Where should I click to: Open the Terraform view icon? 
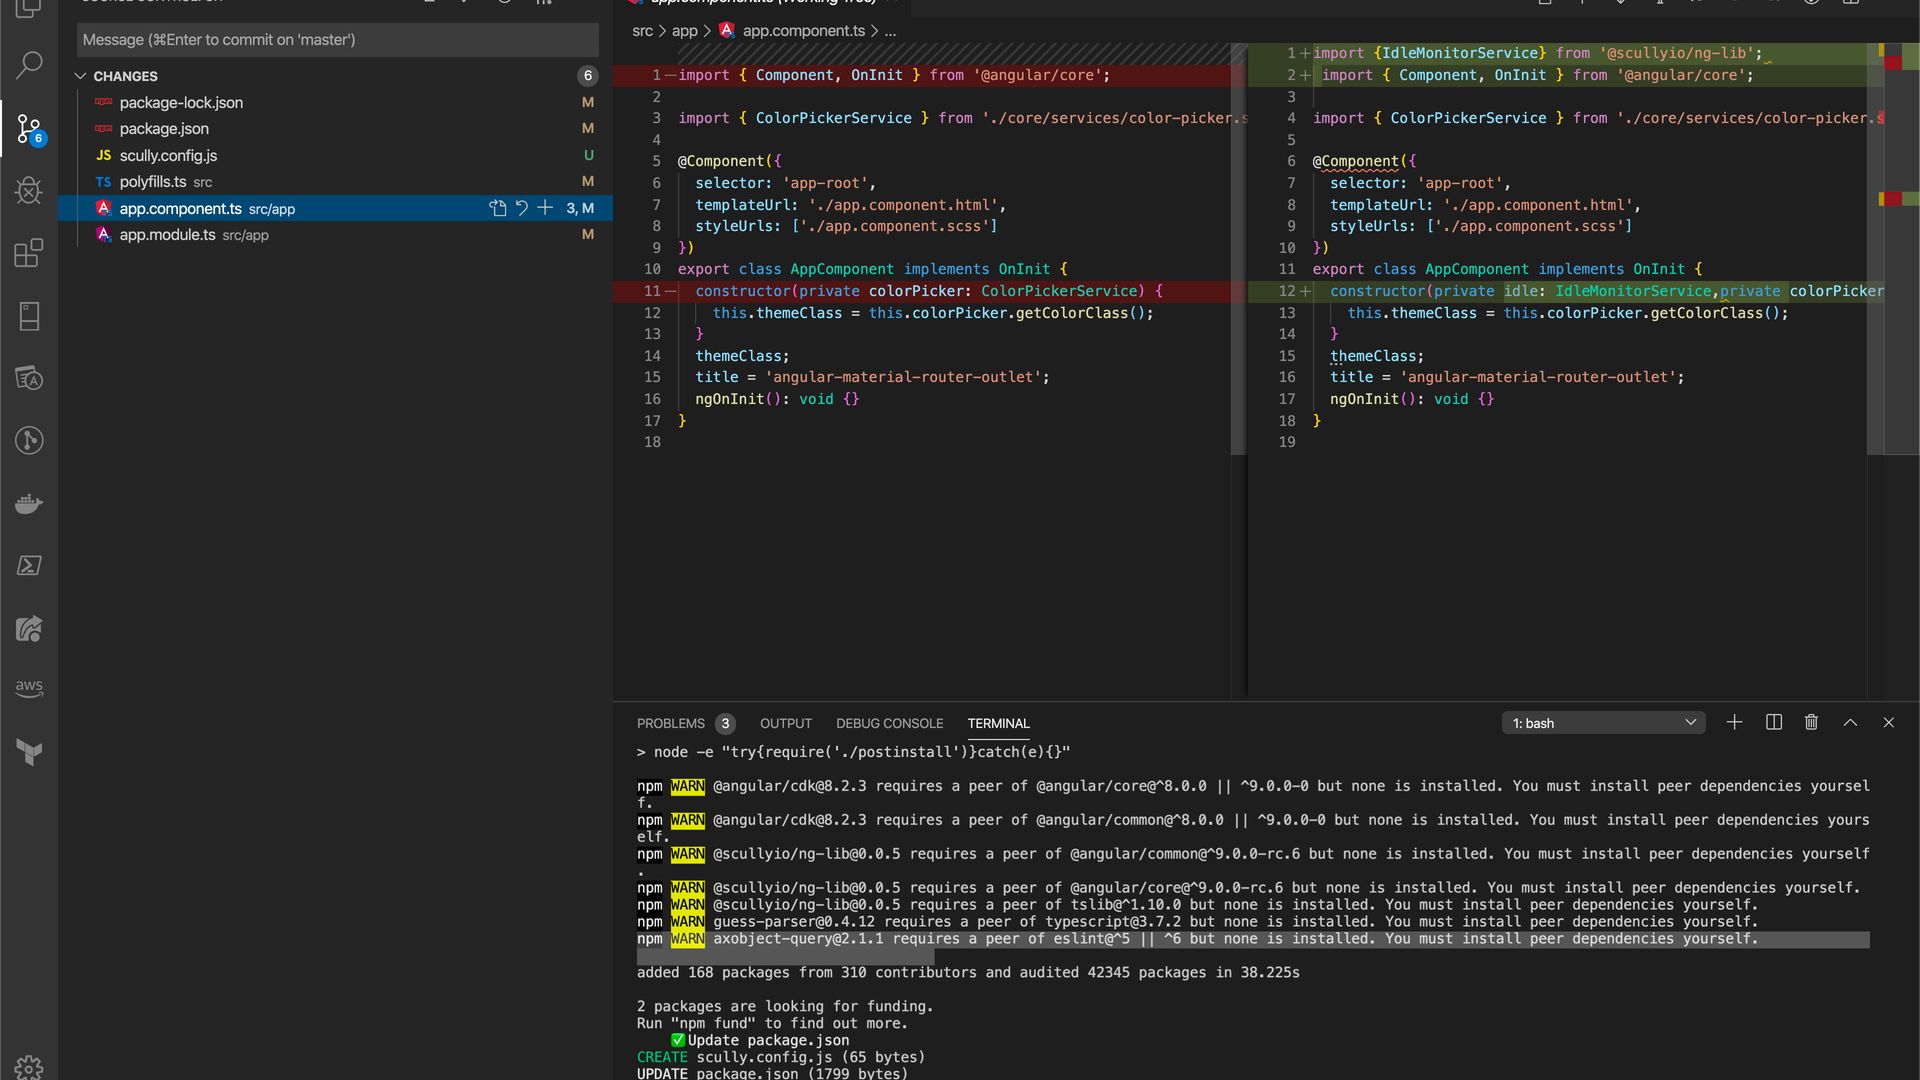tap(29, 752)
